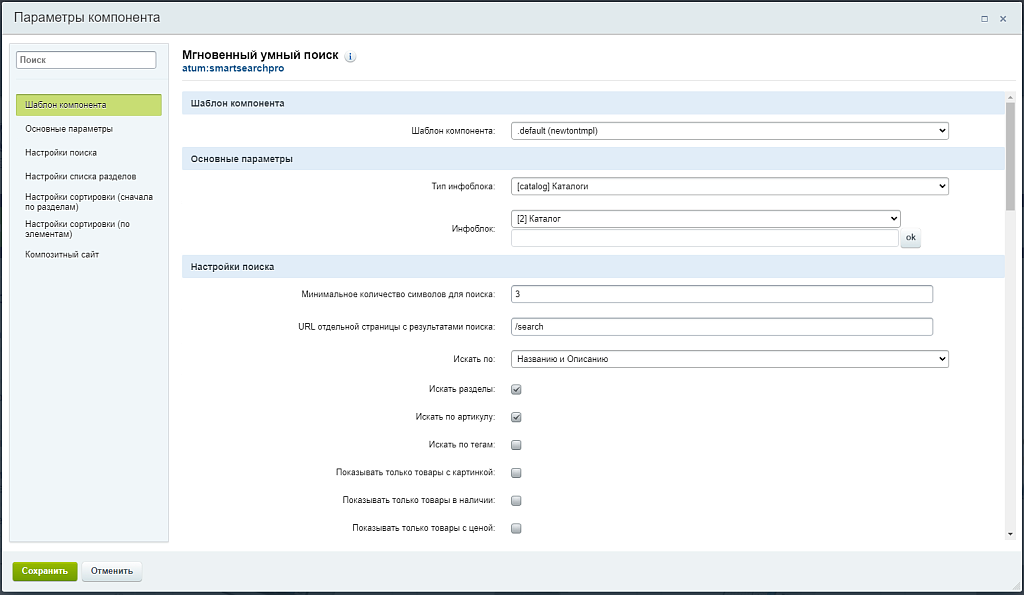Enable 'Показывать только товары в наличии'

[517, 501]
